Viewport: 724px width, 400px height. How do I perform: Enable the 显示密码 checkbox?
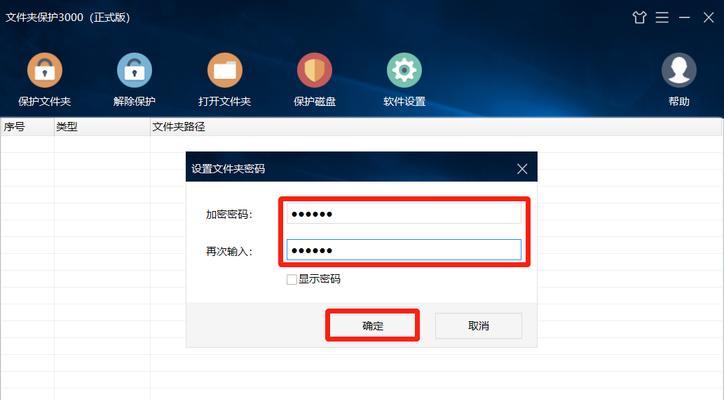(x=291, y=279)
